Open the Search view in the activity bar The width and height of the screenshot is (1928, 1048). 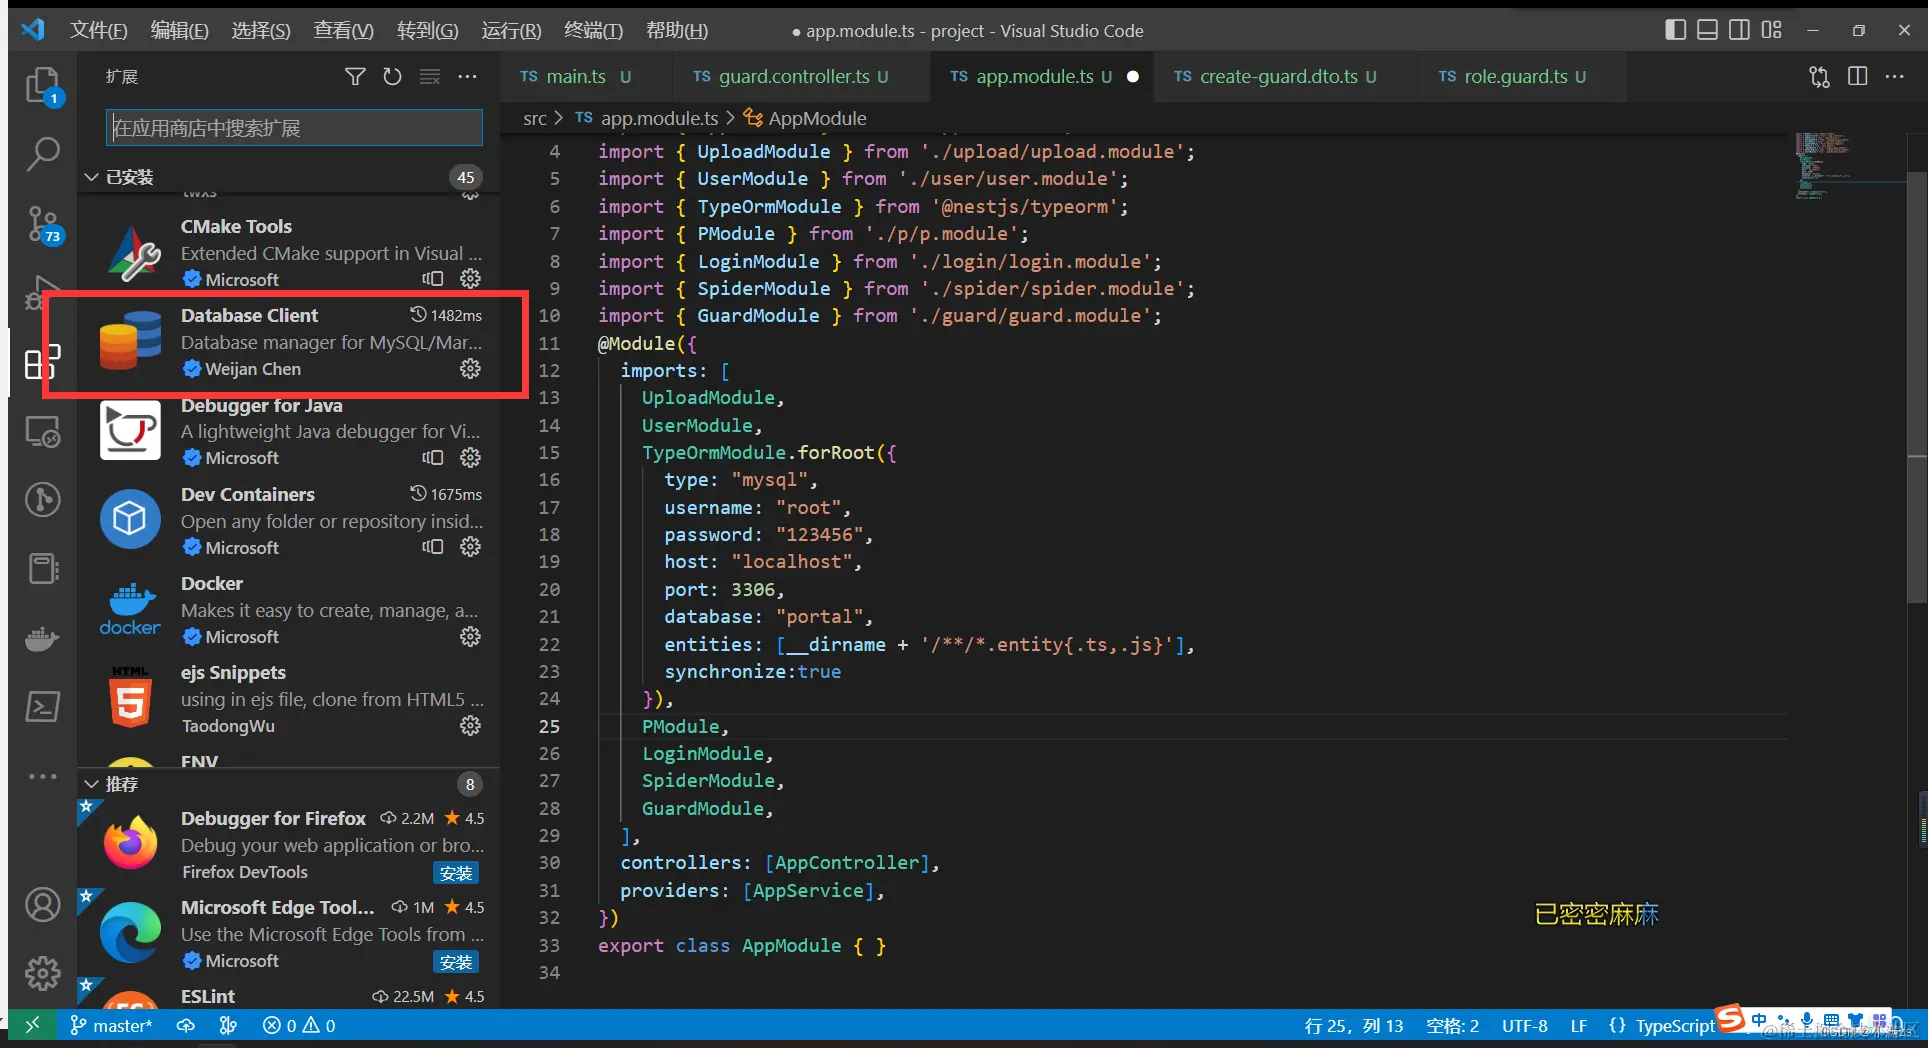pos(42,154)
